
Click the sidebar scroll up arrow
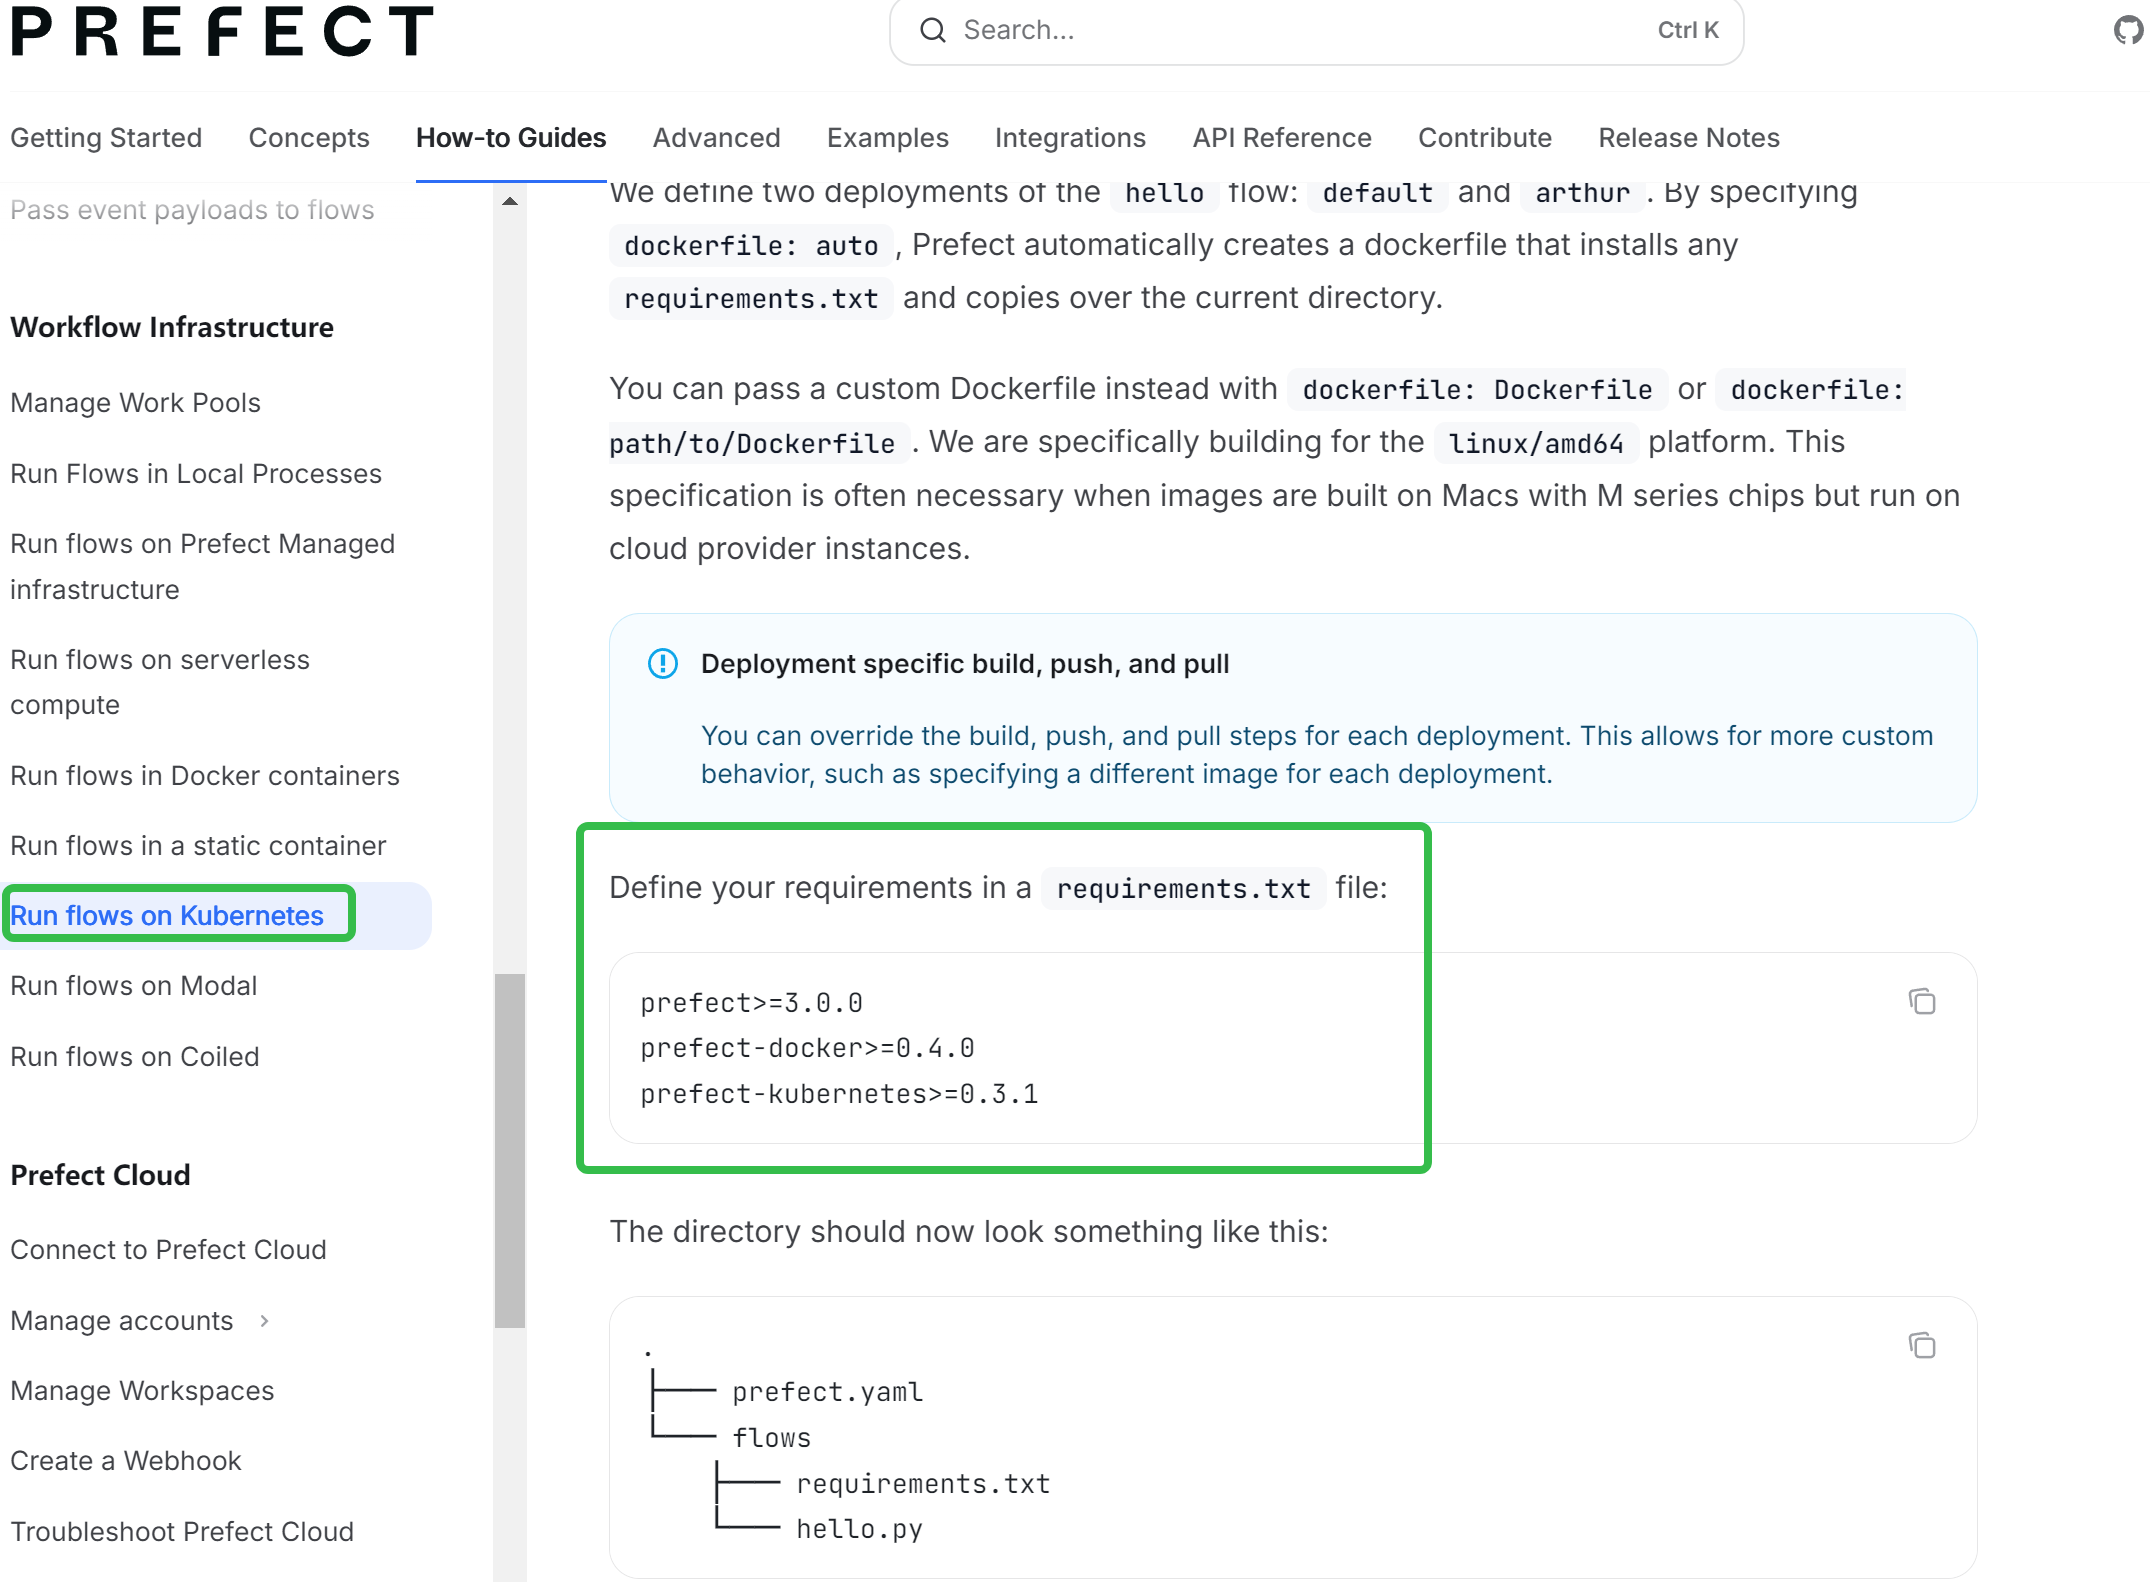click(510, 201)
